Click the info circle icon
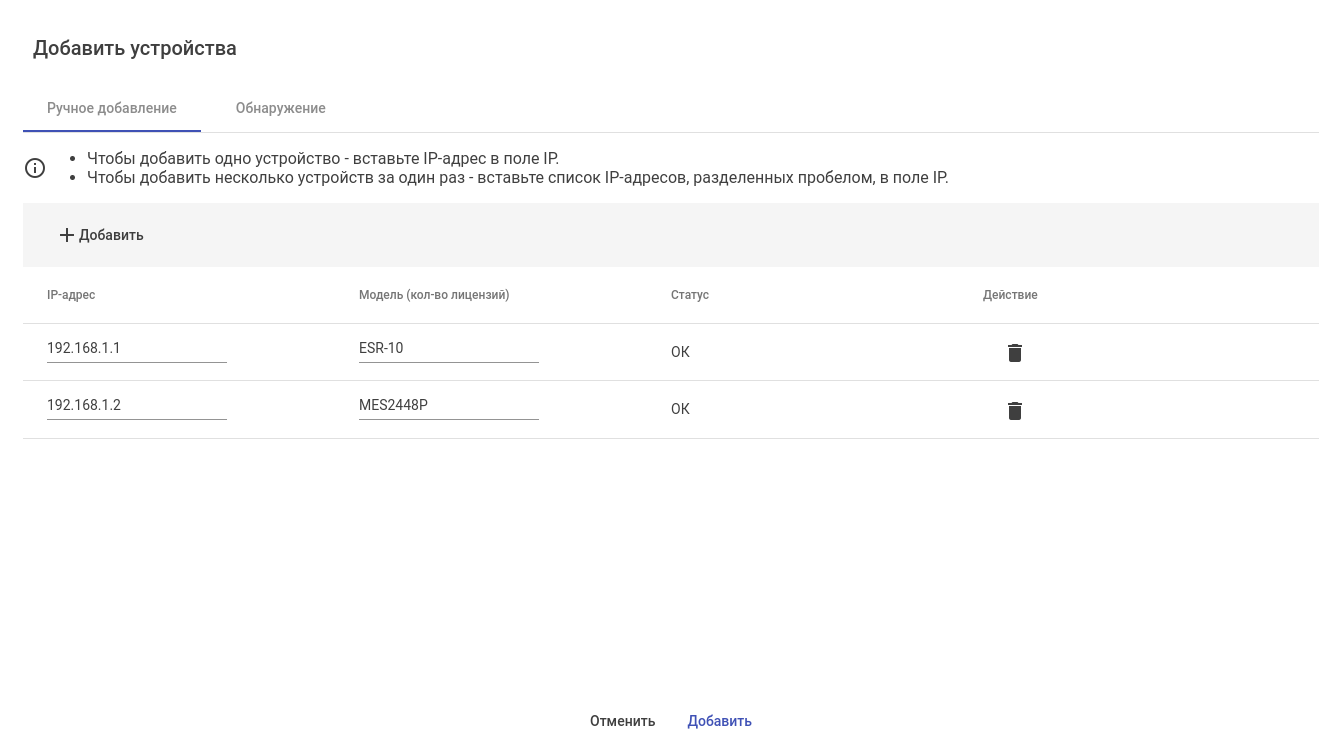The height and width of the screenshot is (752, 1341). tap(35, 168)
